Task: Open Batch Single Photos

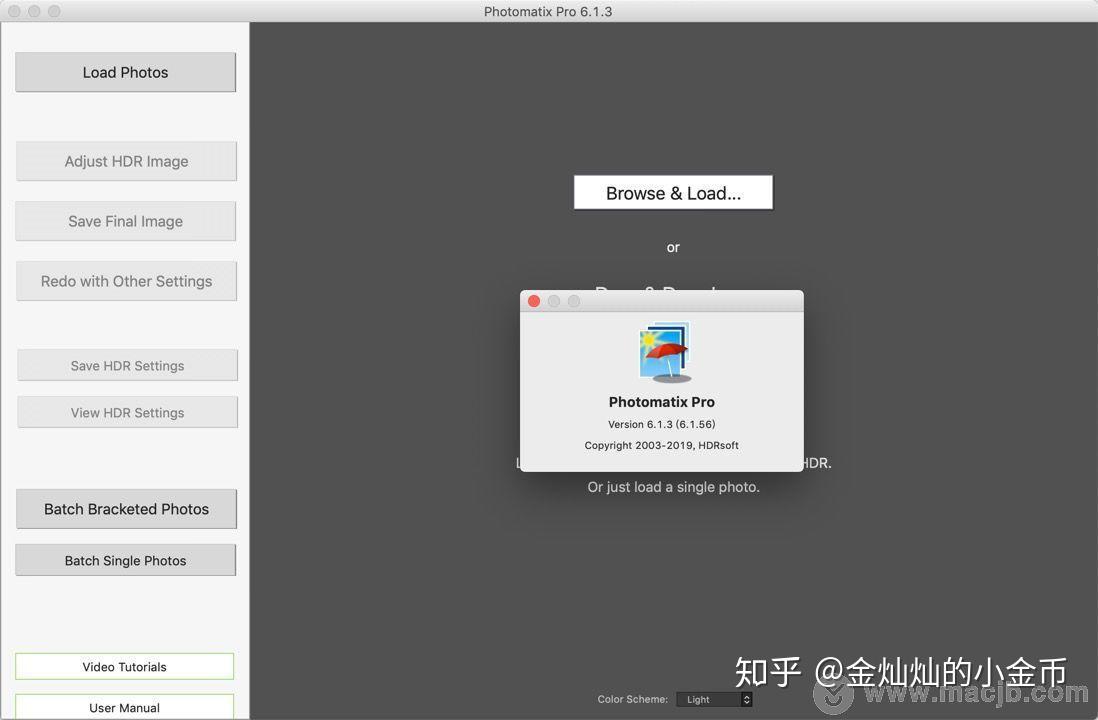Action: click(x=125, y=560)
